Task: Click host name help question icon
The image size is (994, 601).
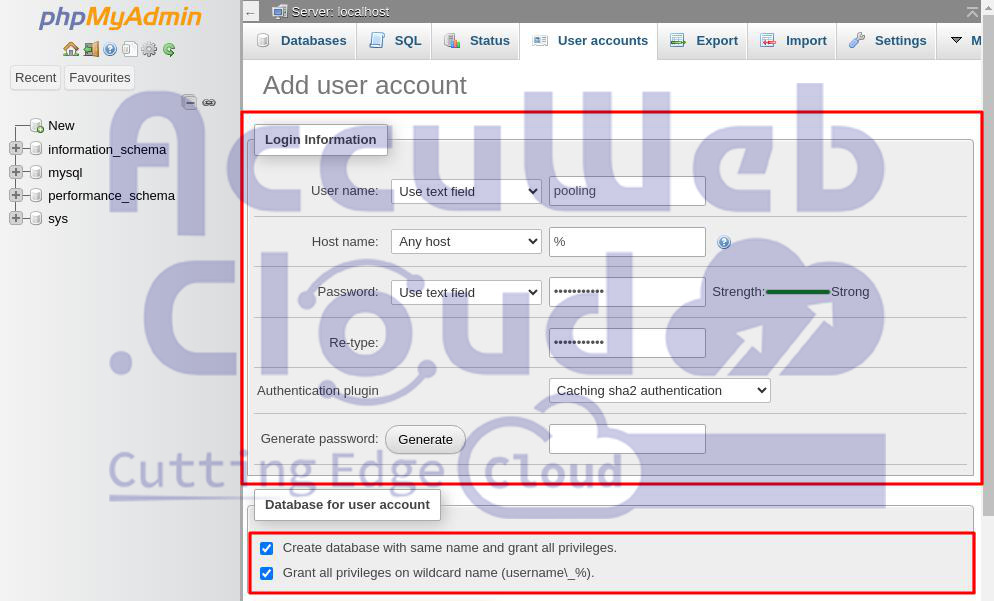Action: [x=724, y=242]
